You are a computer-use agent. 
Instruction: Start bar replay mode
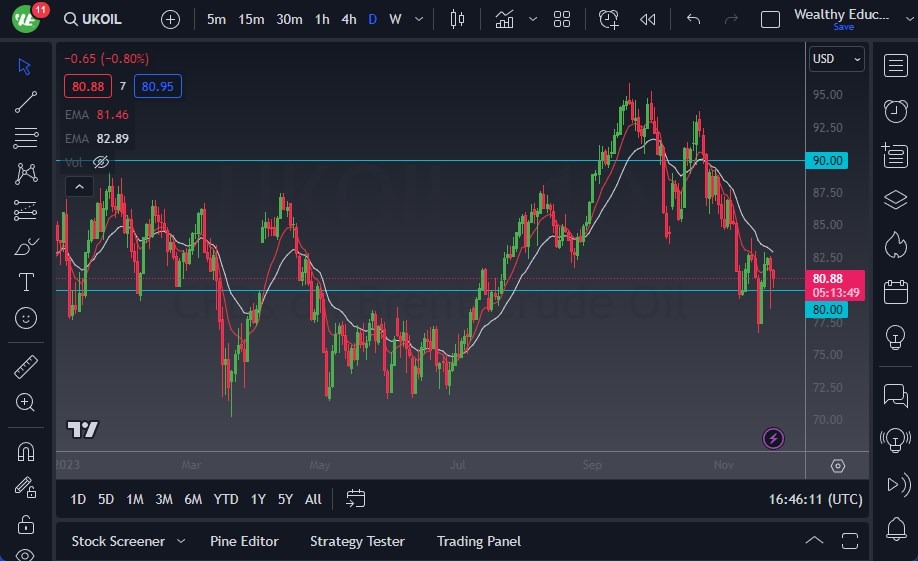click(x=648, y=19)
